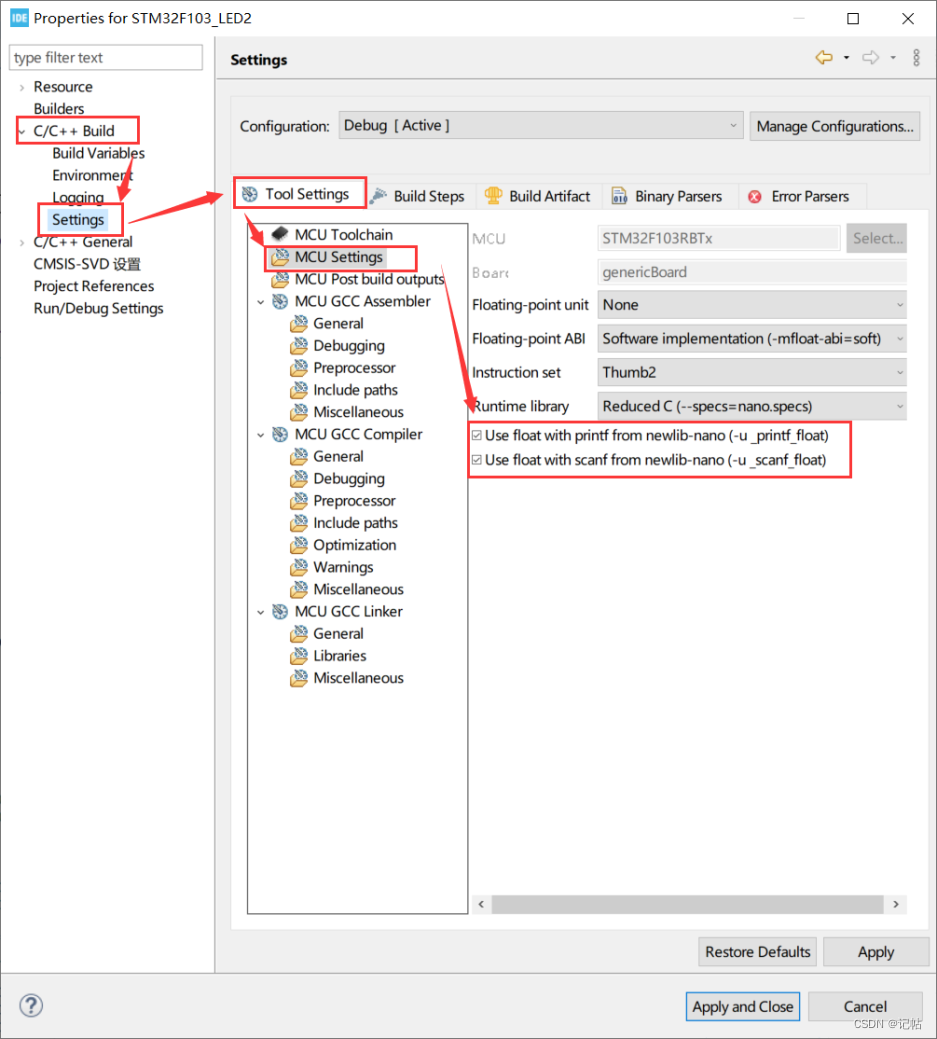Open the Configuration dropdown
937x1039 pixels.
[x=541, y=125]
